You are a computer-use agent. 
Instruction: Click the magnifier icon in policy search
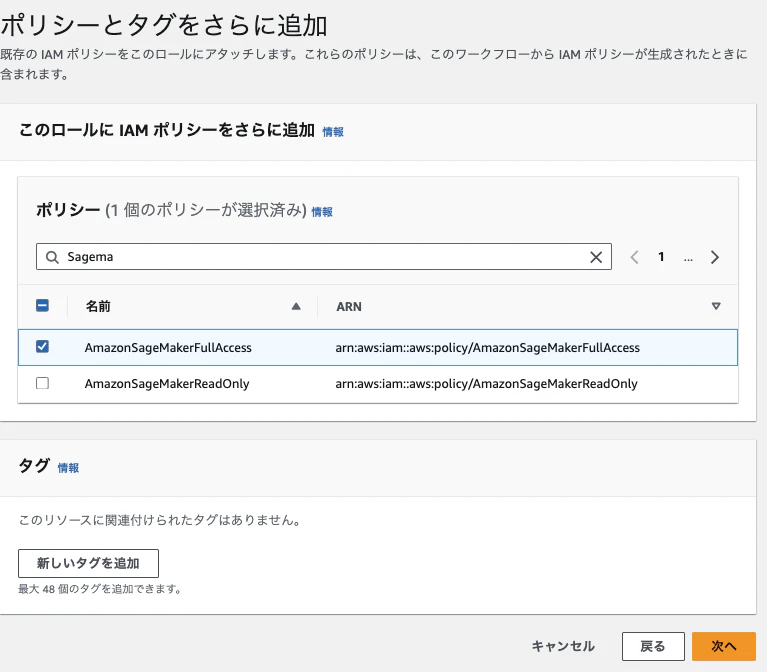click(52, 257)
